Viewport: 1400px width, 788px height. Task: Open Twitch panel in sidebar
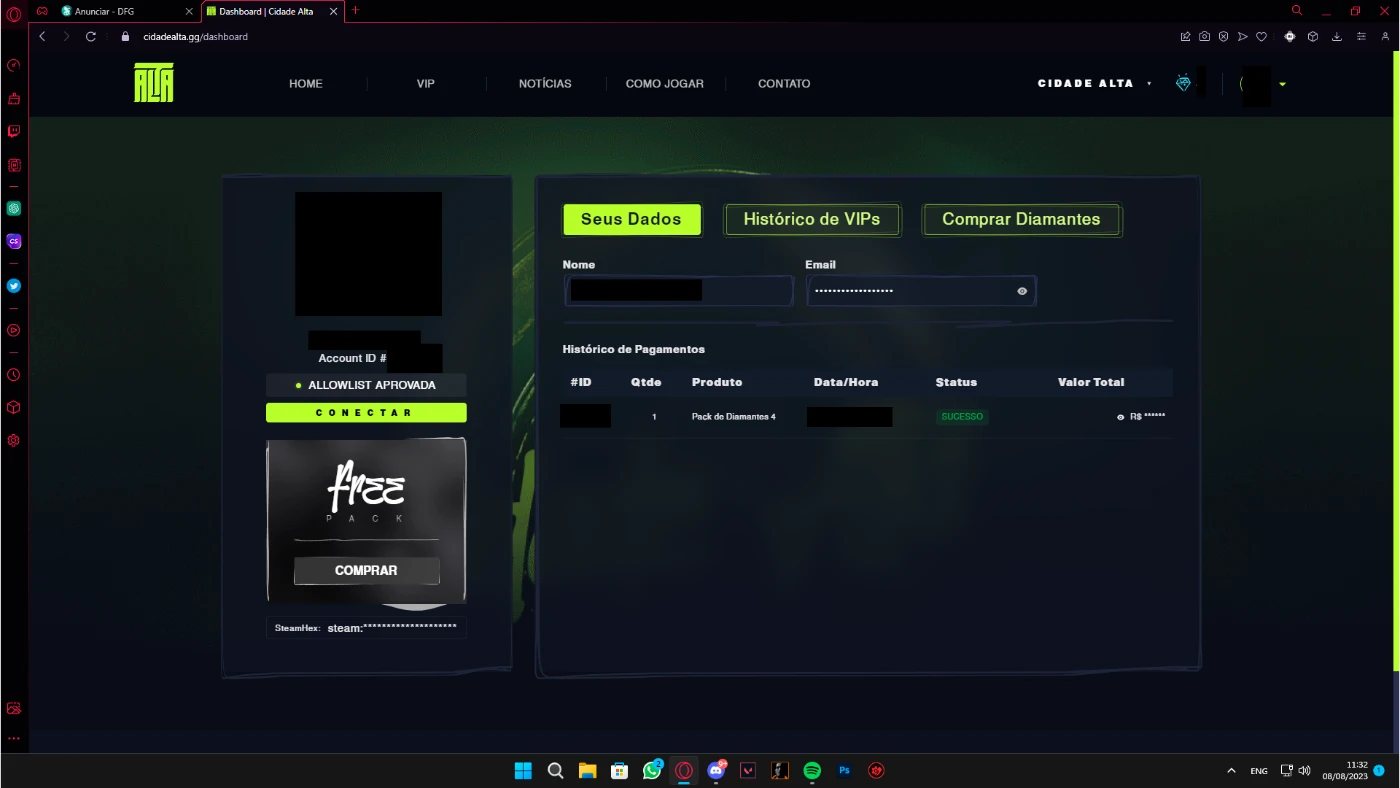14,131
